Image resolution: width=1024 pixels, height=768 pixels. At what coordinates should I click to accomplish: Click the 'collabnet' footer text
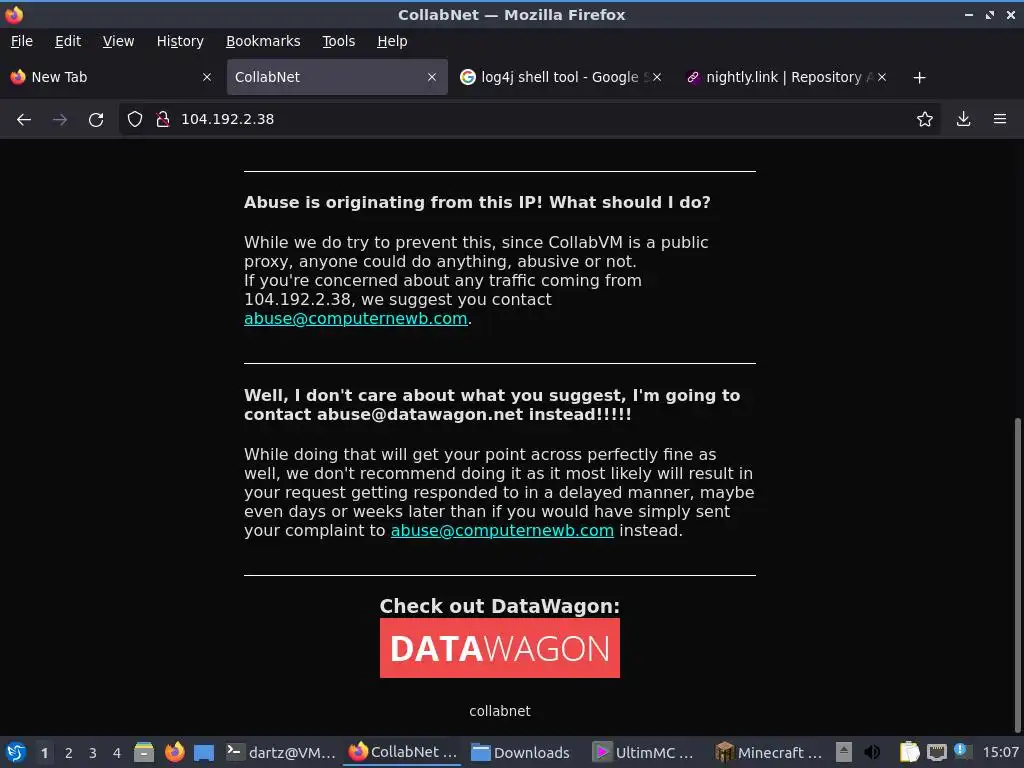click(500, 711)
